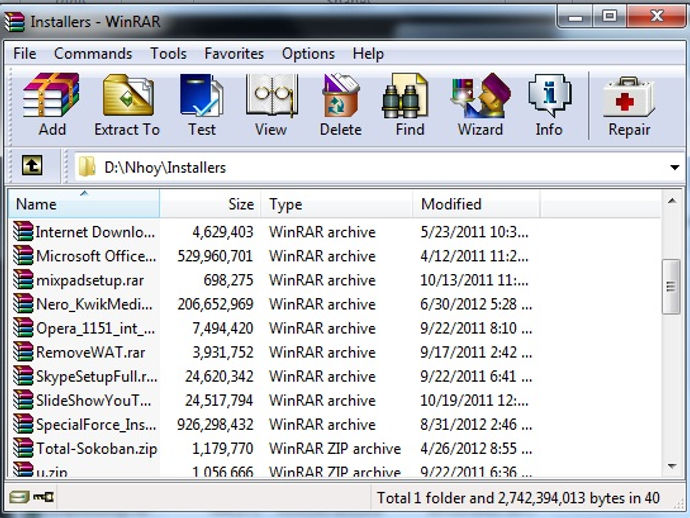Click WinRAR ZIP archive type for Total-Sokoban
The height and width of the screenshot is (518, 690).
click(x=335, y=449)
